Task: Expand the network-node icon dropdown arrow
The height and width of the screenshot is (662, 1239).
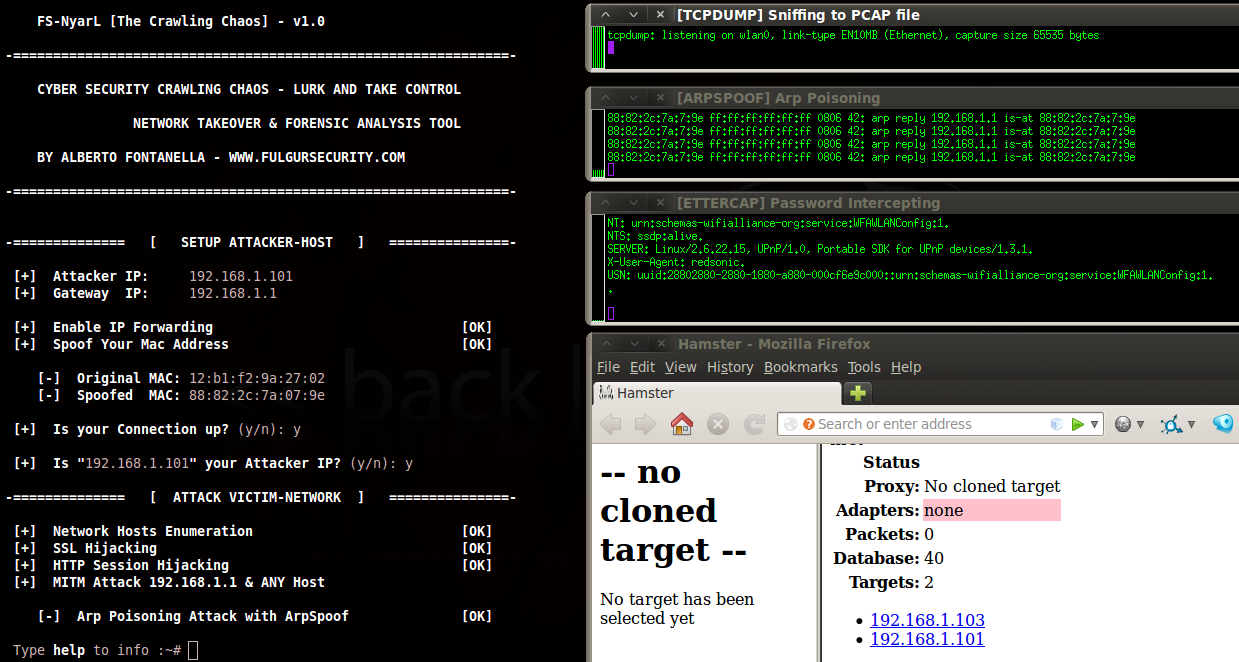Action: [1191, 425]
